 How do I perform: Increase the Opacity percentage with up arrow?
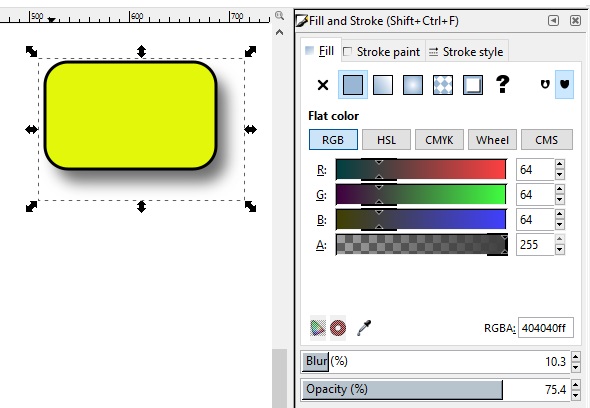coord(576,384)
